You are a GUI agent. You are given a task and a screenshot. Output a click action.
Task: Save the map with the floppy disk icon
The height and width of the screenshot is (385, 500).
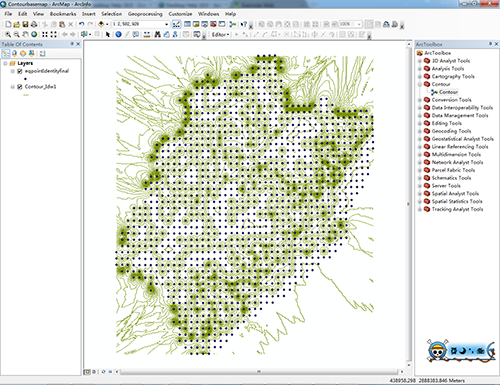[25, 24]
